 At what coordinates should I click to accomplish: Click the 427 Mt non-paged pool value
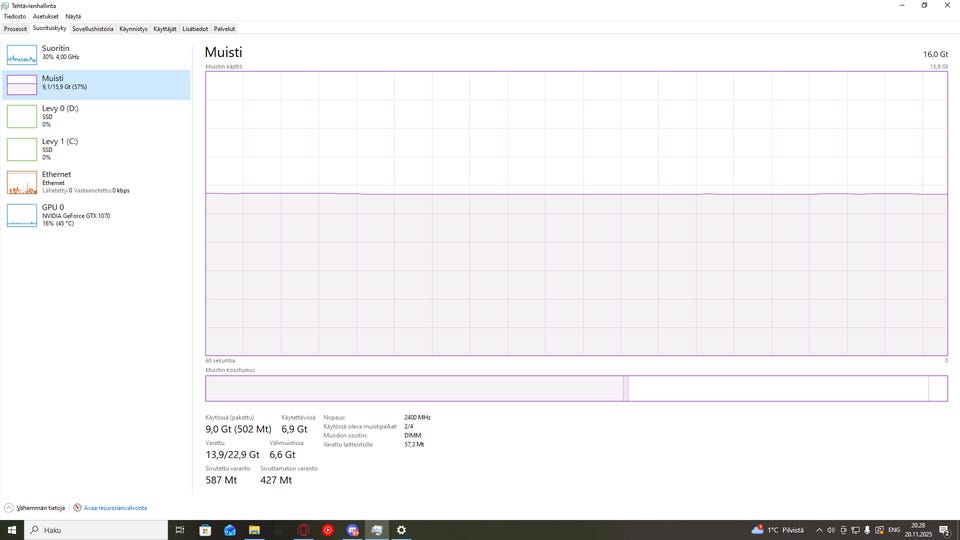pyautogui.click(x=276, y=481)
